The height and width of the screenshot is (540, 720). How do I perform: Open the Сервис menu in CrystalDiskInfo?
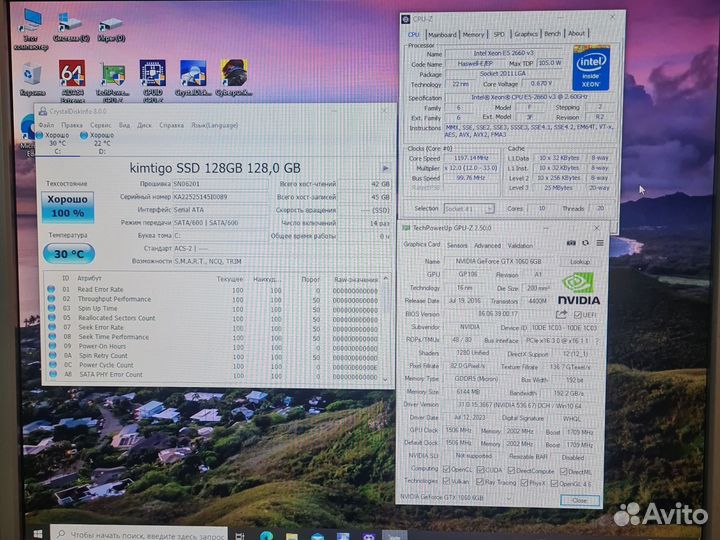(101, 125)
